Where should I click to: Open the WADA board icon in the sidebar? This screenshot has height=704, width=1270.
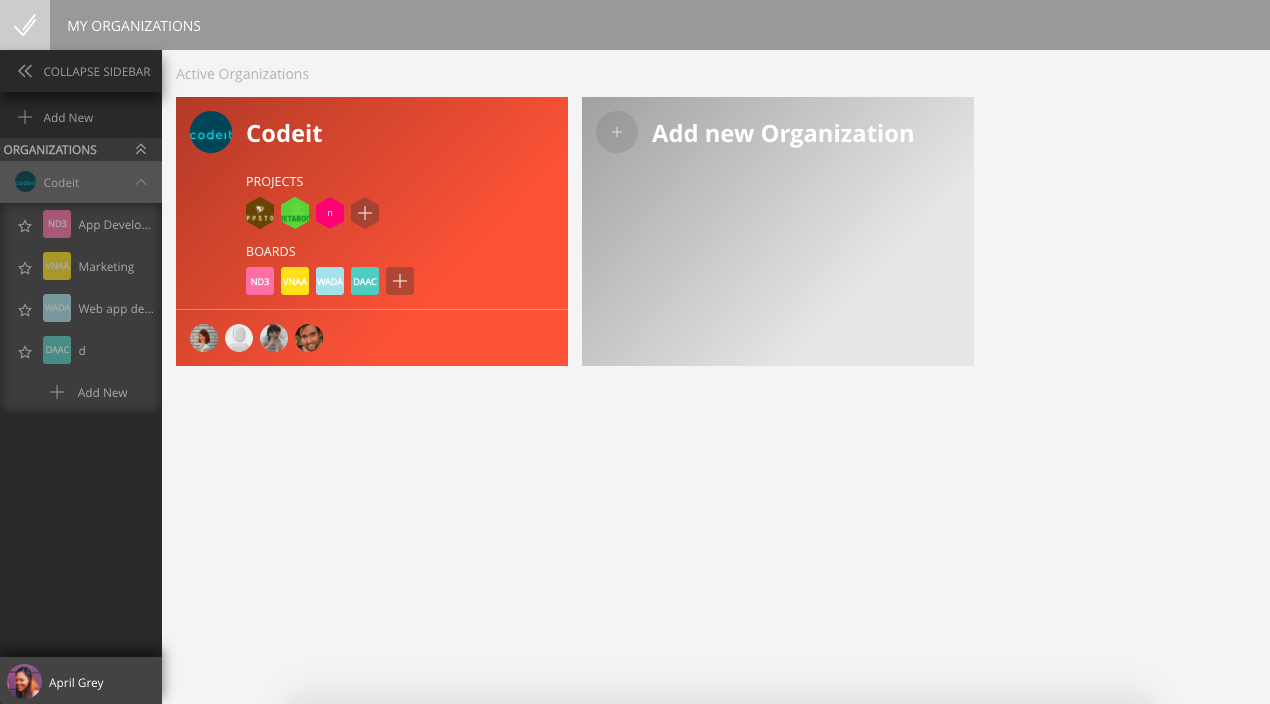57,308
